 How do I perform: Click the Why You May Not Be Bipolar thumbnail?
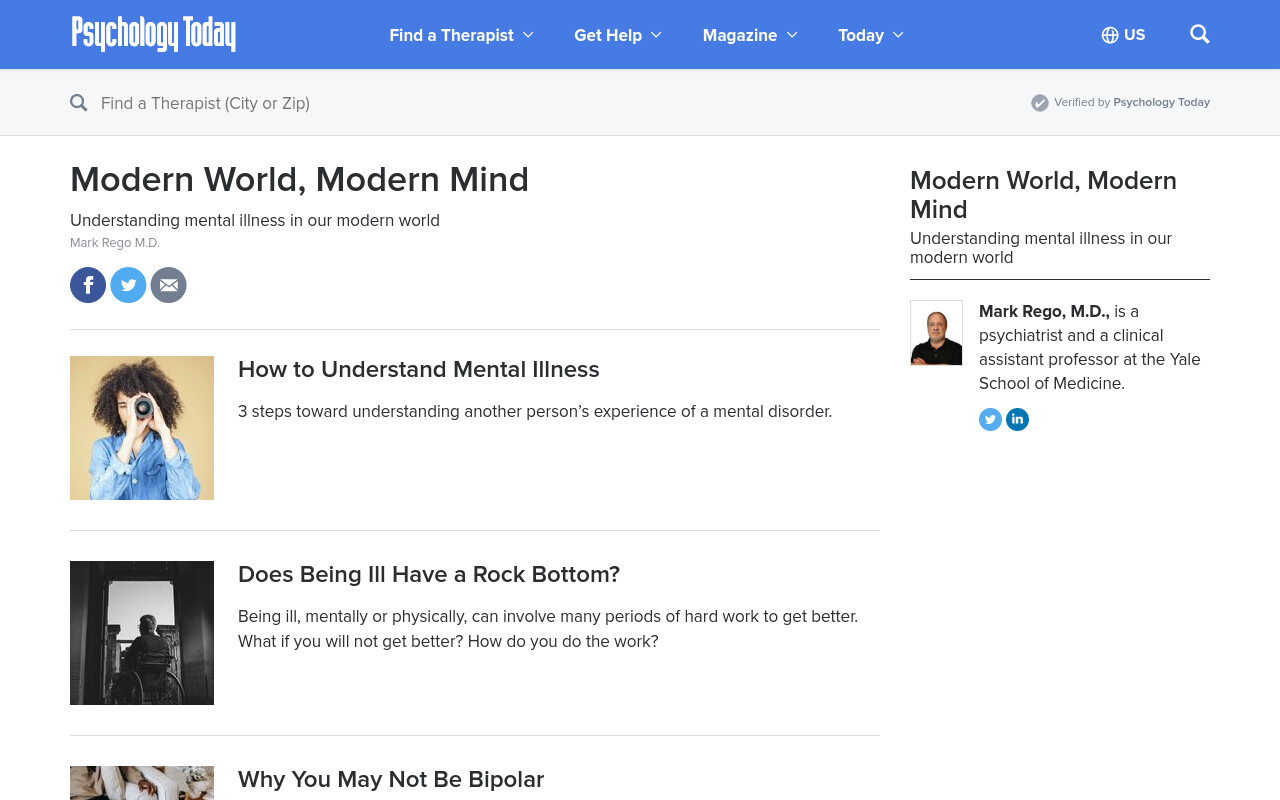[x=142, y=783]
